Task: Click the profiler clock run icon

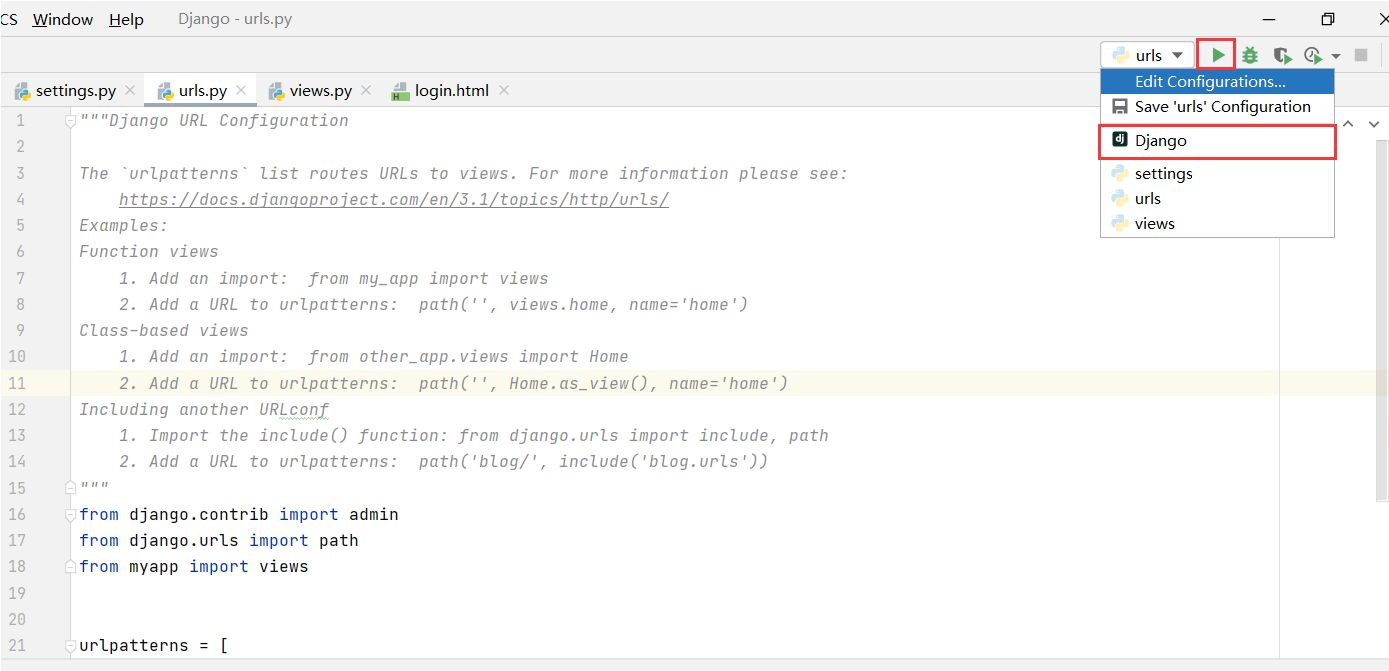Action: coord(1313,55)
